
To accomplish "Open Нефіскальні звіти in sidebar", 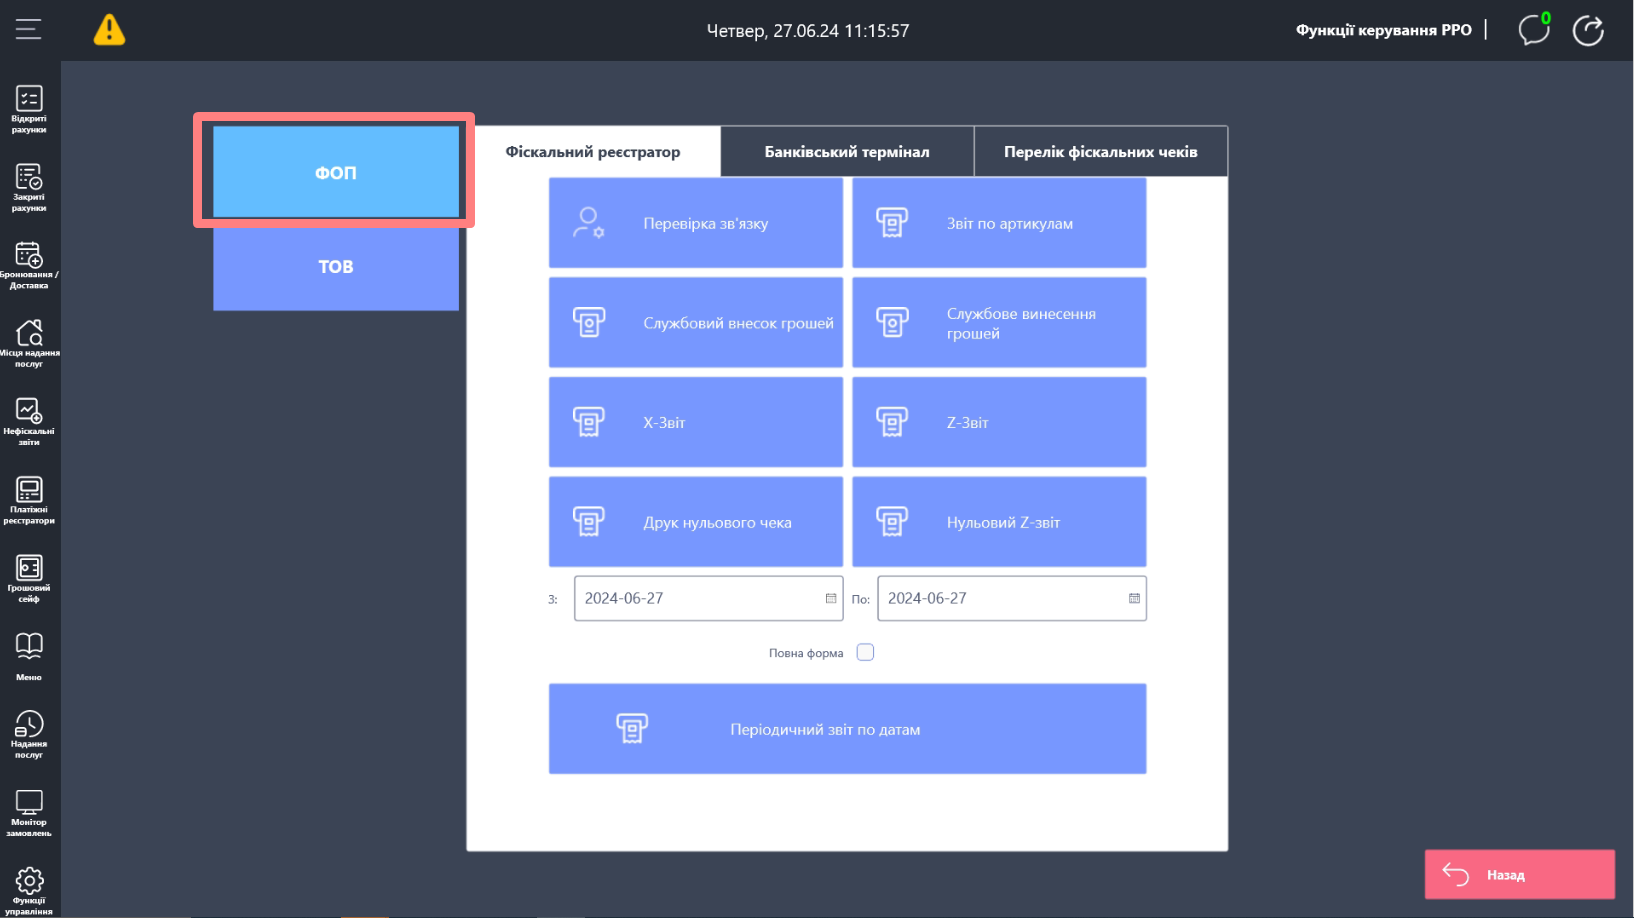I will click(x=29, y=421).
